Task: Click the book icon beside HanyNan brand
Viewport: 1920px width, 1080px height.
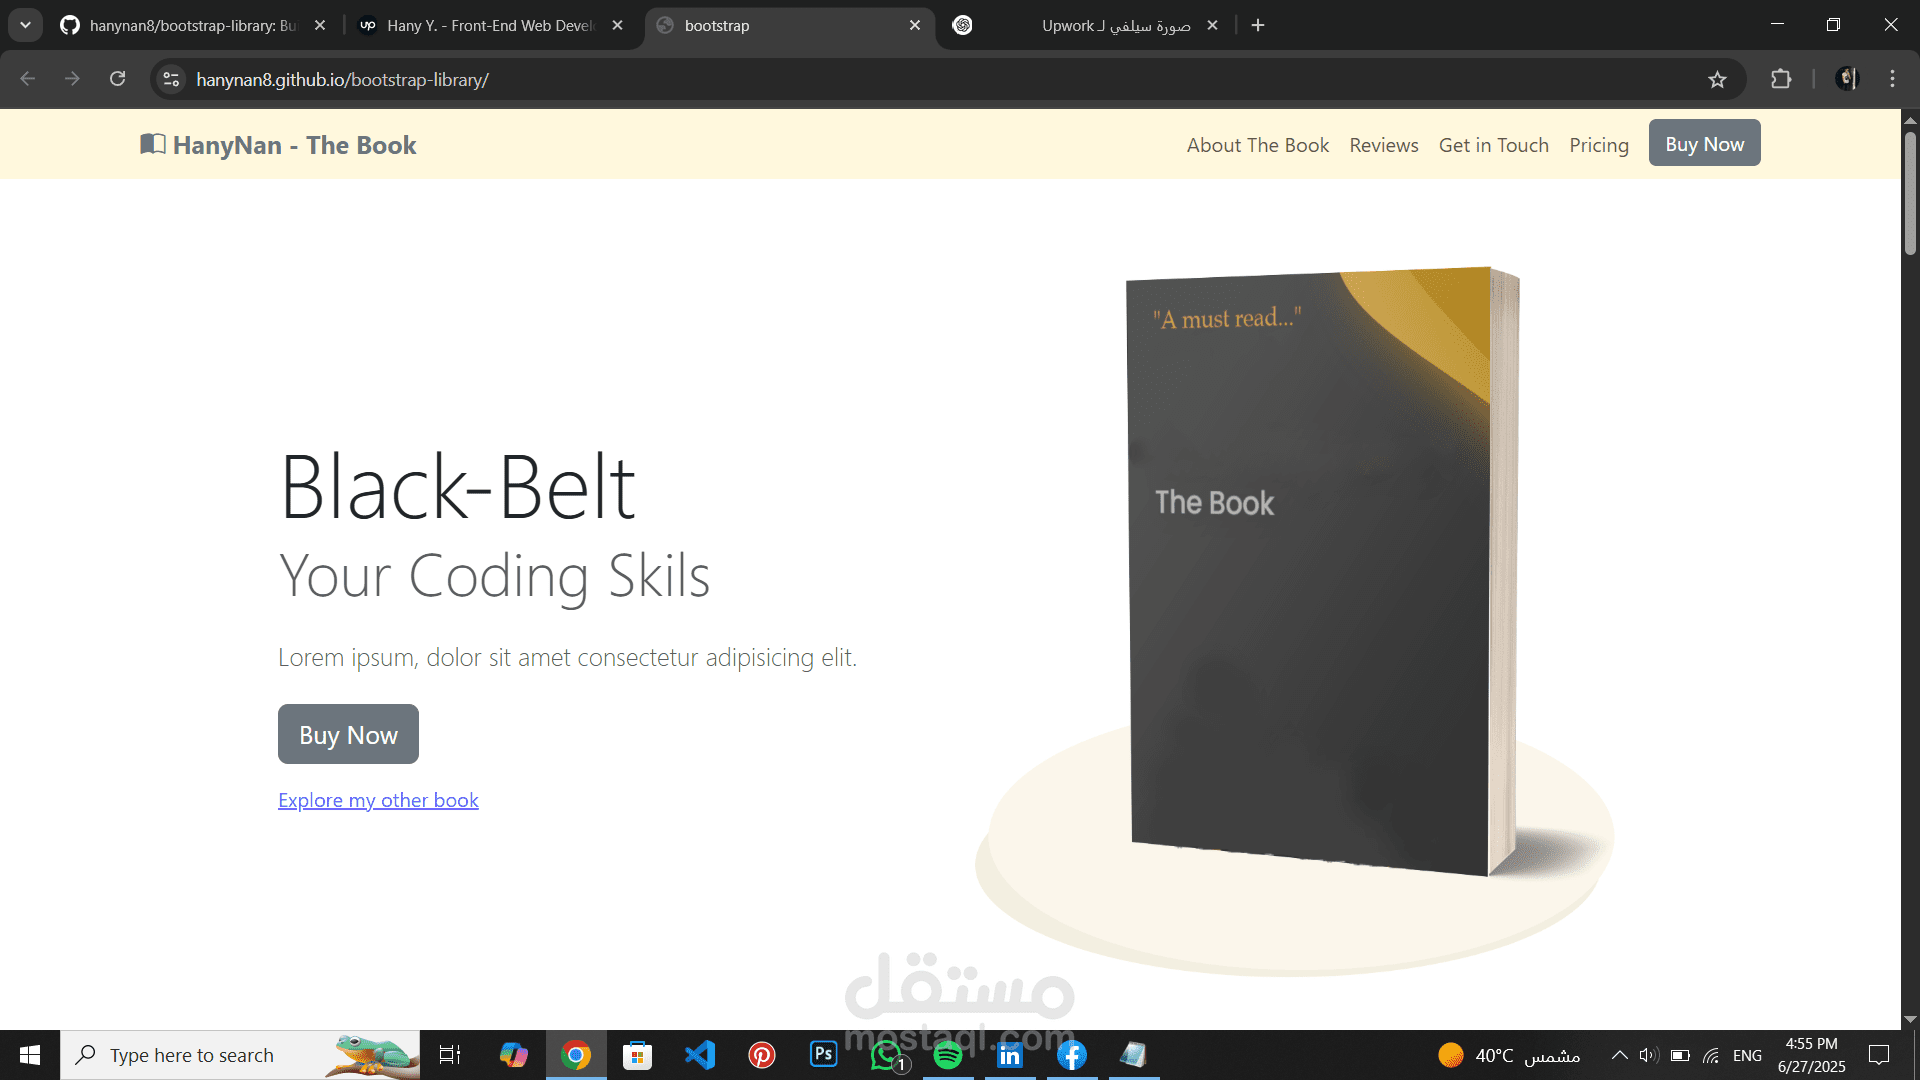Action: point(153,144)
